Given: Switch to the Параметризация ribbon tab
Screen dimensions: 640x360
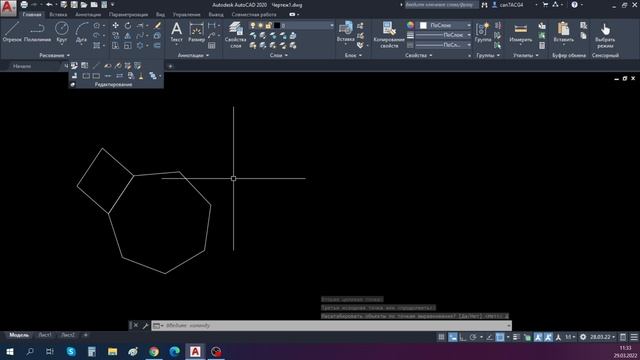Looking at the screenshot, I should point(129,14).
